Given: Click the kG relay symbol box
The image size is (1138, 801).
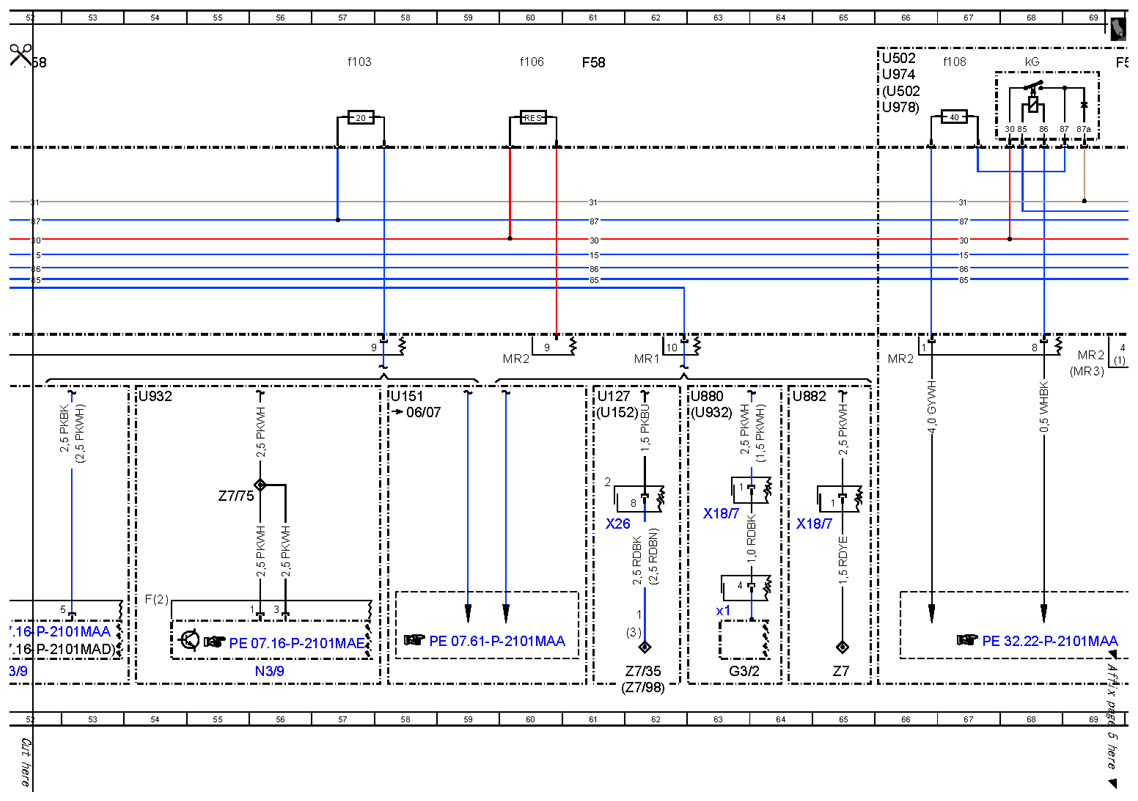Looking at the screenshot, I should point(1047,105).
